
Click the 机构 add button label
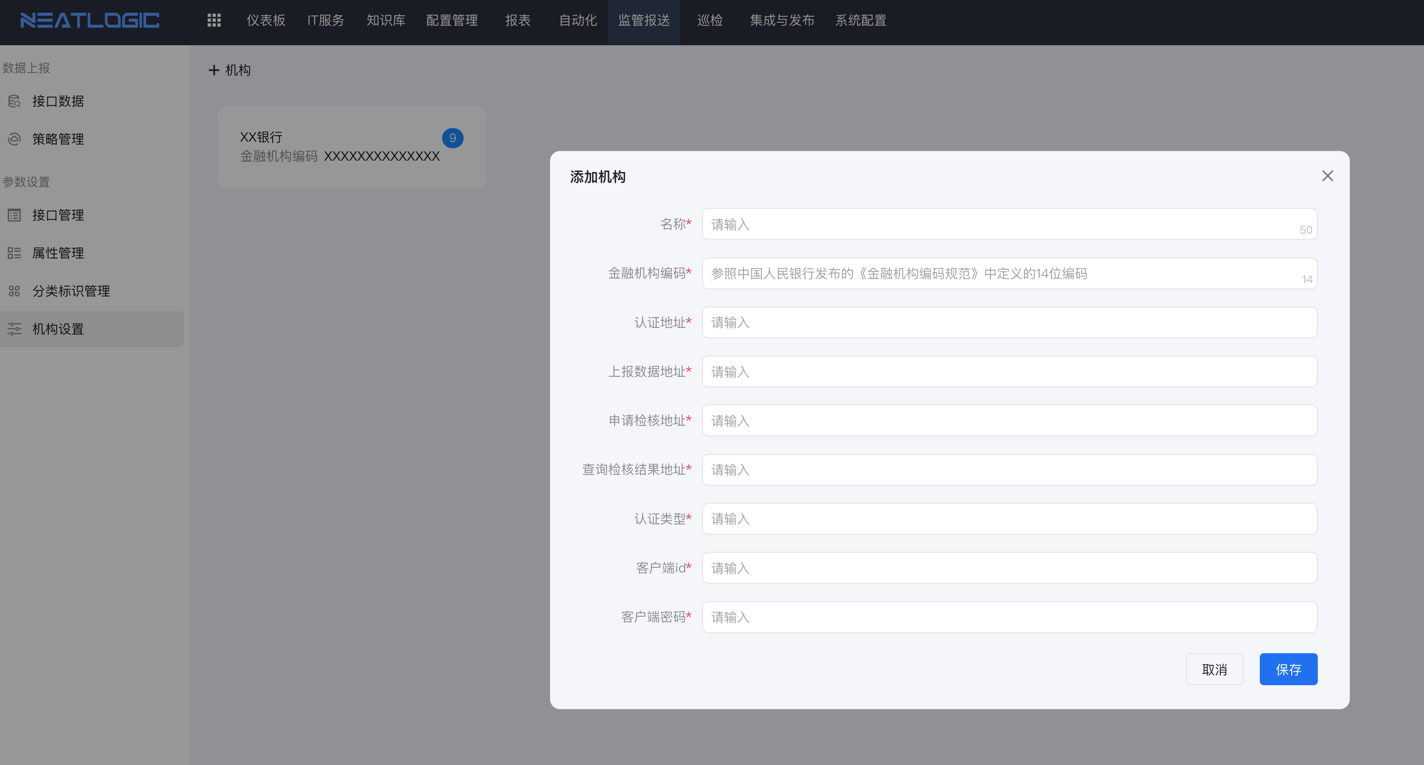click(238, 70)
